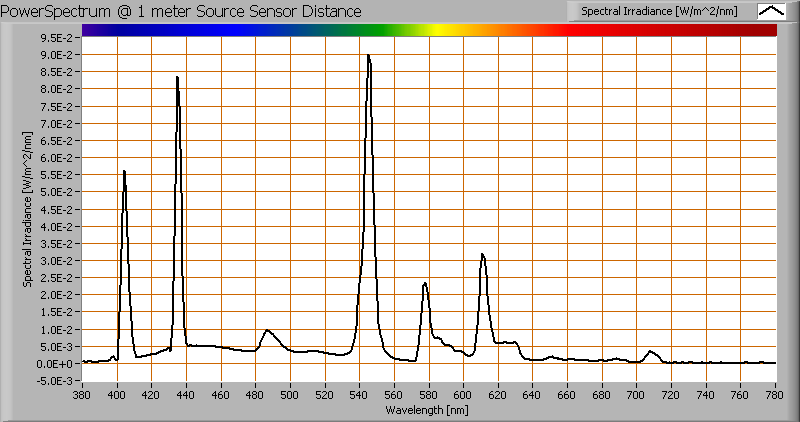The height and width of the screenshot is (422, 800).
Task: Click the spectral peak near 436 nm
Action: pyautogui.click(x=178, y=78)
